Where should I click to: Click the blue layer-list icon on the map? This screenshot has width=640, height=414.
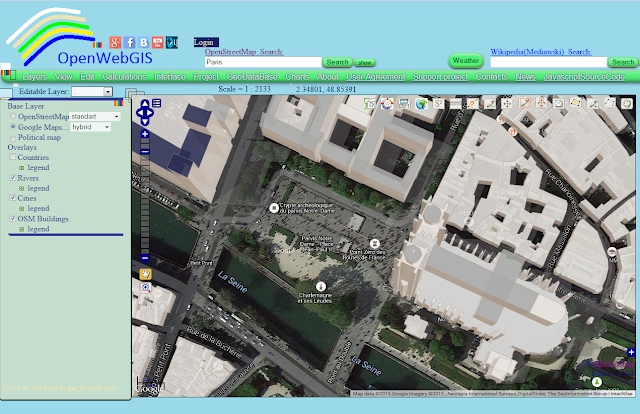click(156, 103)
